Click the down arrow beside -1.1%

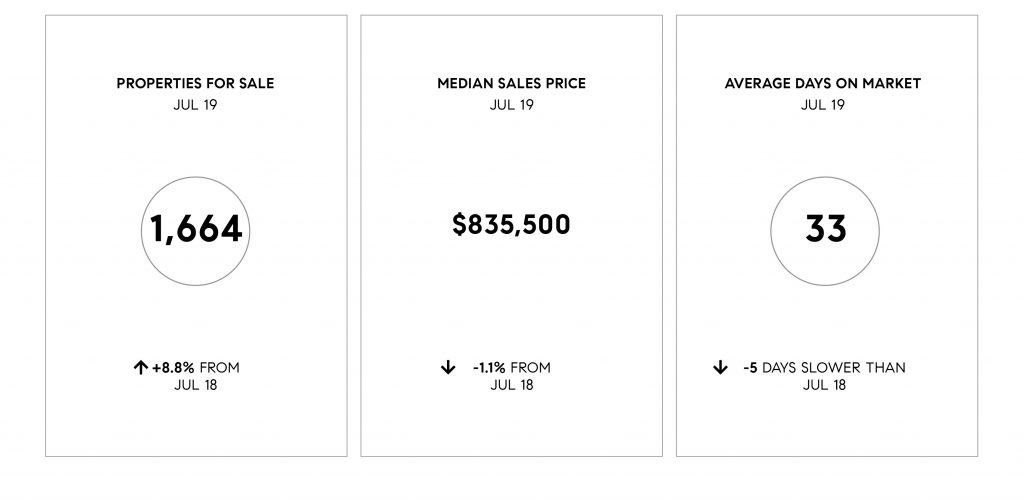pos(447,368)
